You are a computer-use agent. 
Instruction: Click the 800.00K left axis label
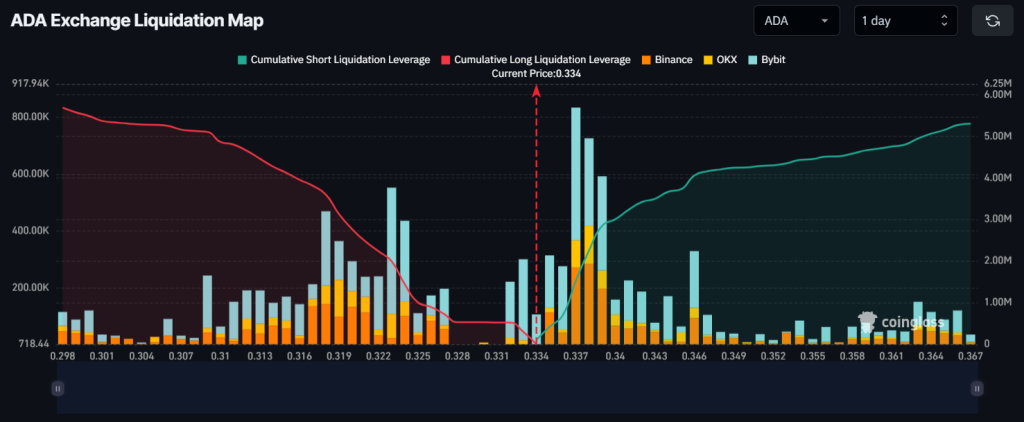coord(31,117)
